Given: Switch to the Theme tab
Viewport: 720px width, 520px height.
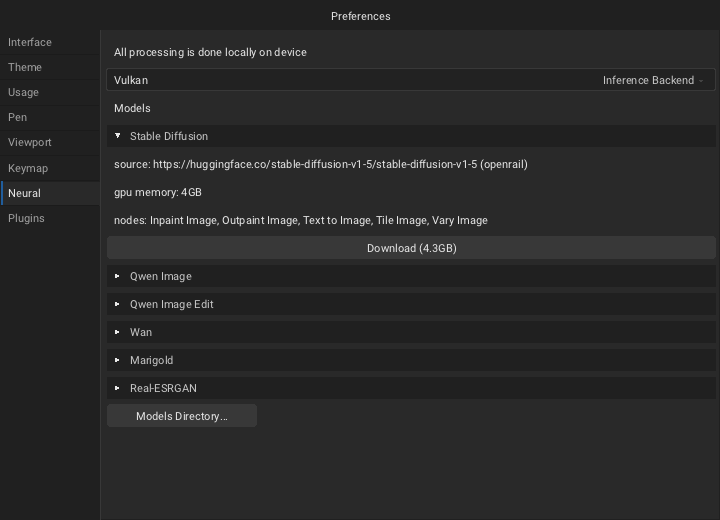Looking at the screenshot, I should click(25, 67).
